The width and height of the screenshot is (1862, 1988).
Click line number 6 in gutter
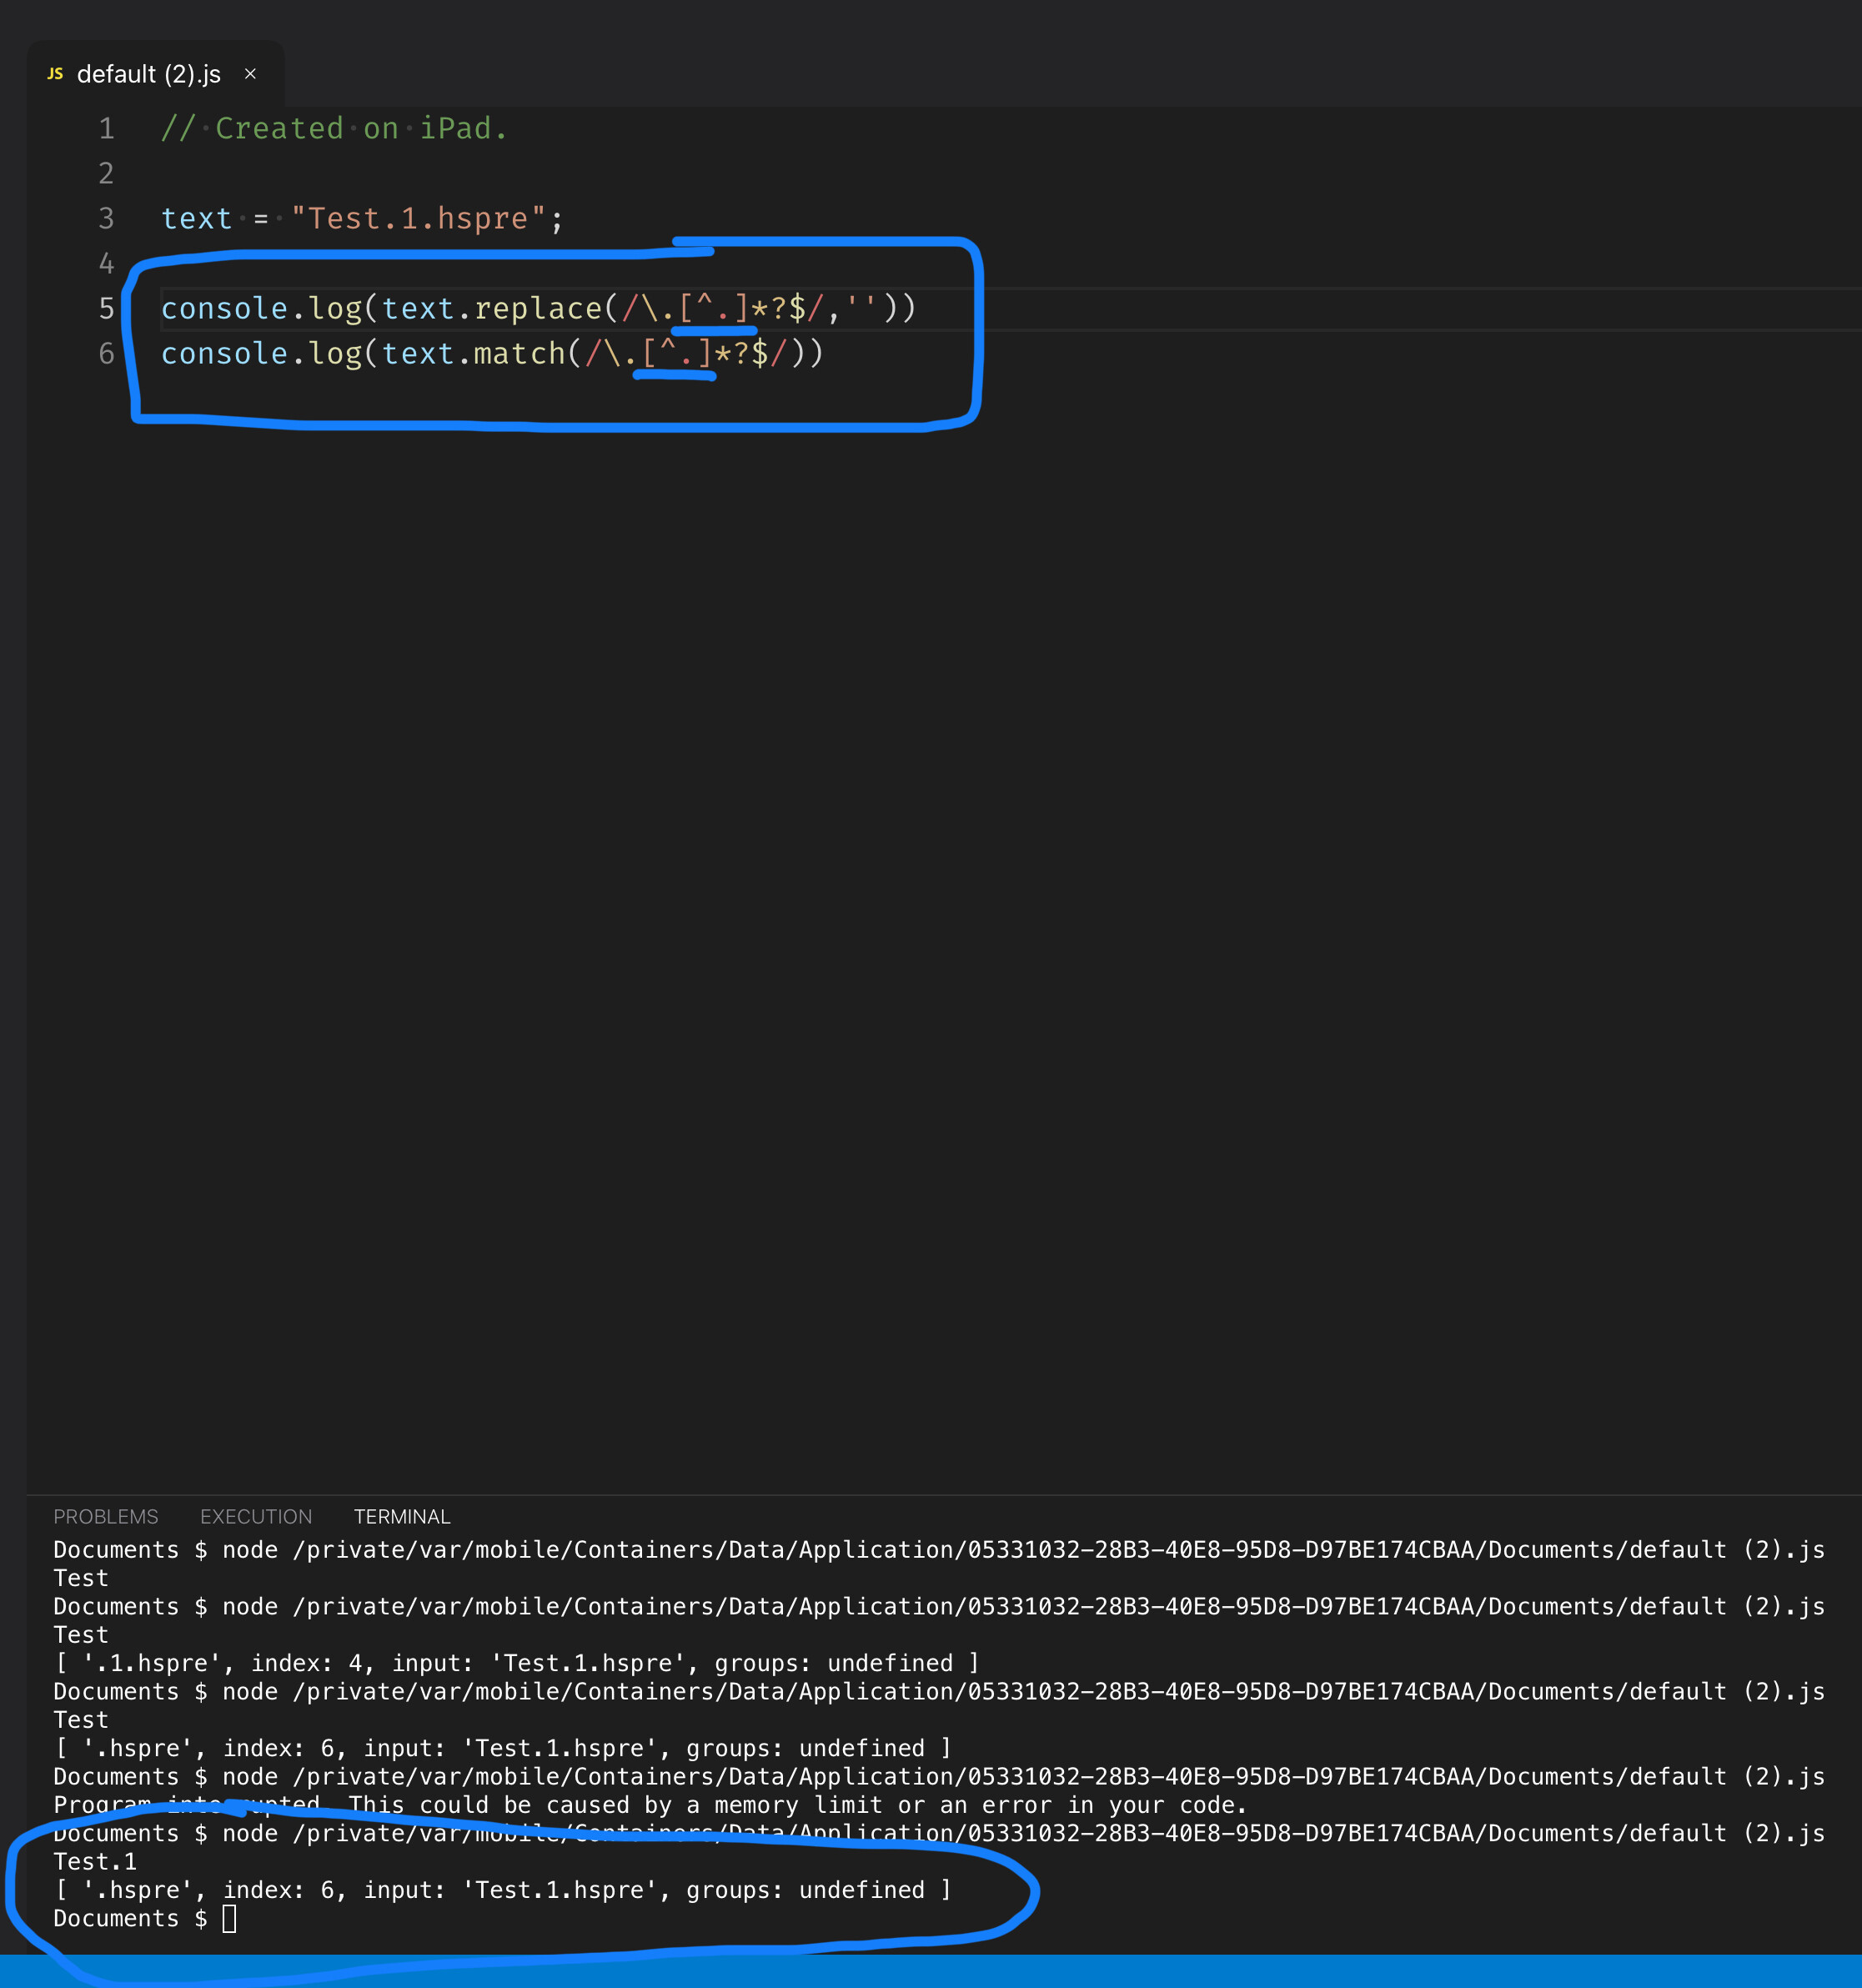[x=106, y=354]
